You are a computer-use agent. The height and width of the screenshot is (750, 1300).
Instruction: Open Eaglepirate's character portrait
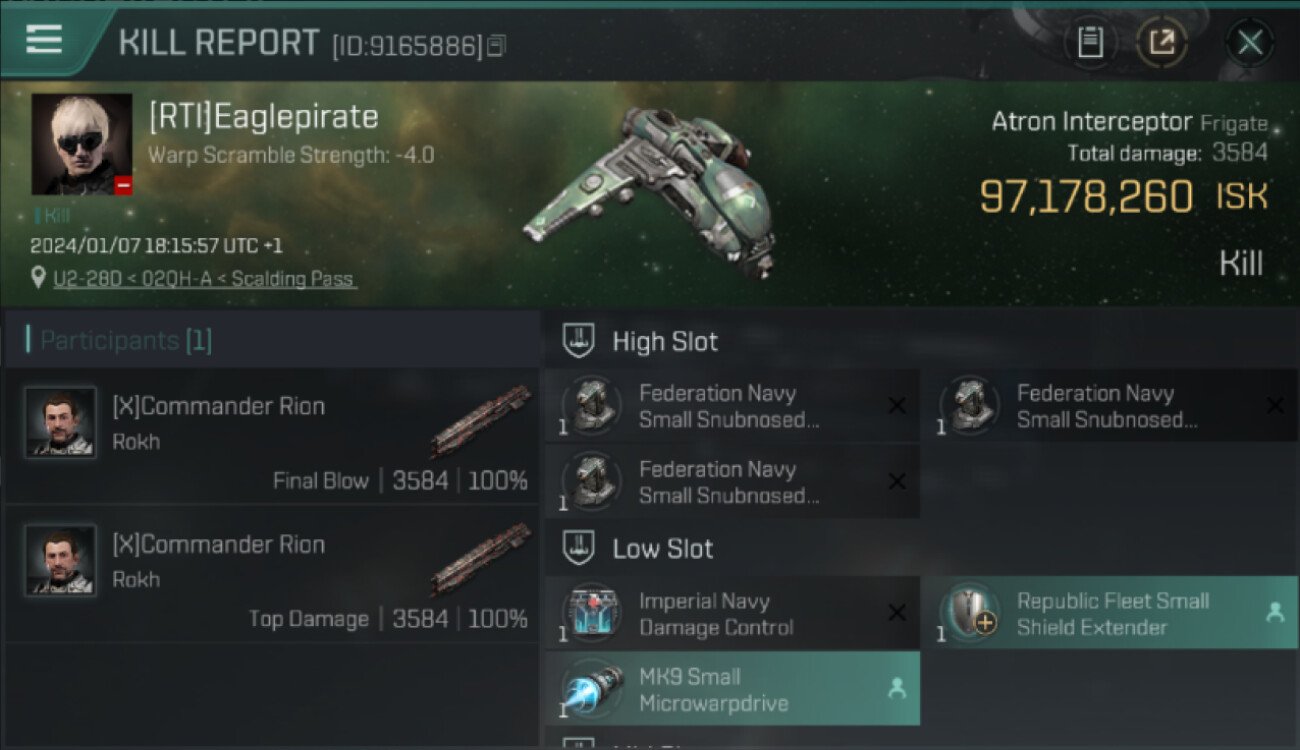[x=81, y=144]
